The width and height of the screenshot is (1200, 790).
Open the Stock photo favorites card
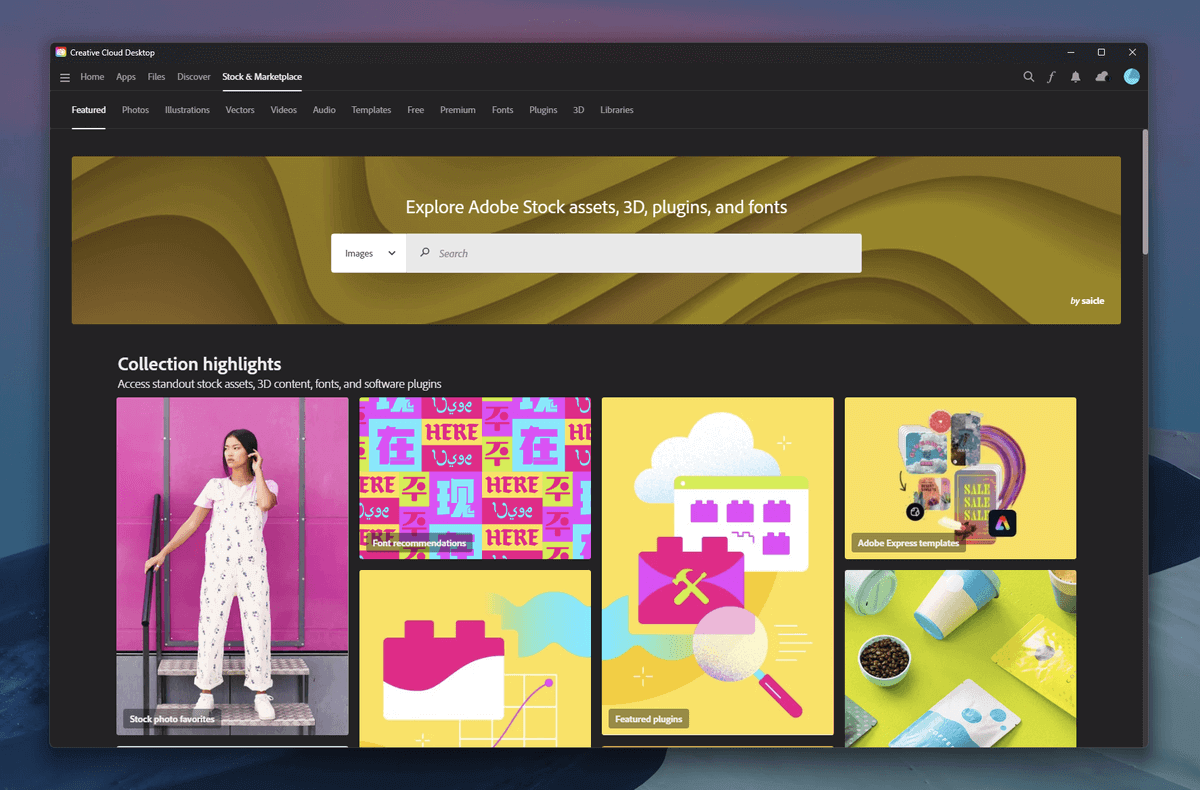pyautogui.click(x=232, y=566)
